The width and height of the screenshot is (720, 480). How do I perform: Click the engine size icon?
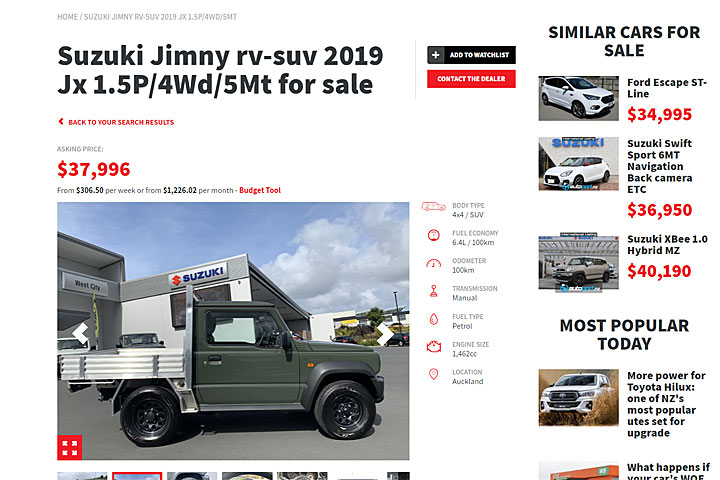(433, 346)
